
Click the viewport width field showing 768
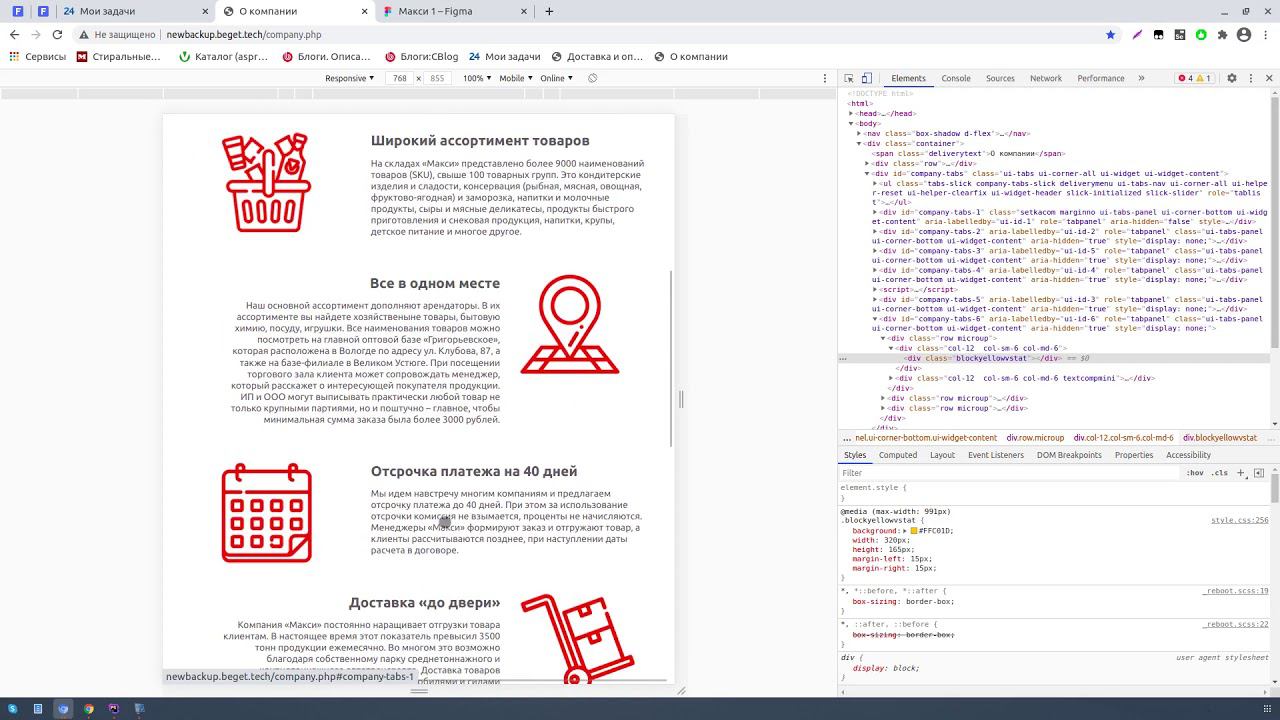coord(400,78)
